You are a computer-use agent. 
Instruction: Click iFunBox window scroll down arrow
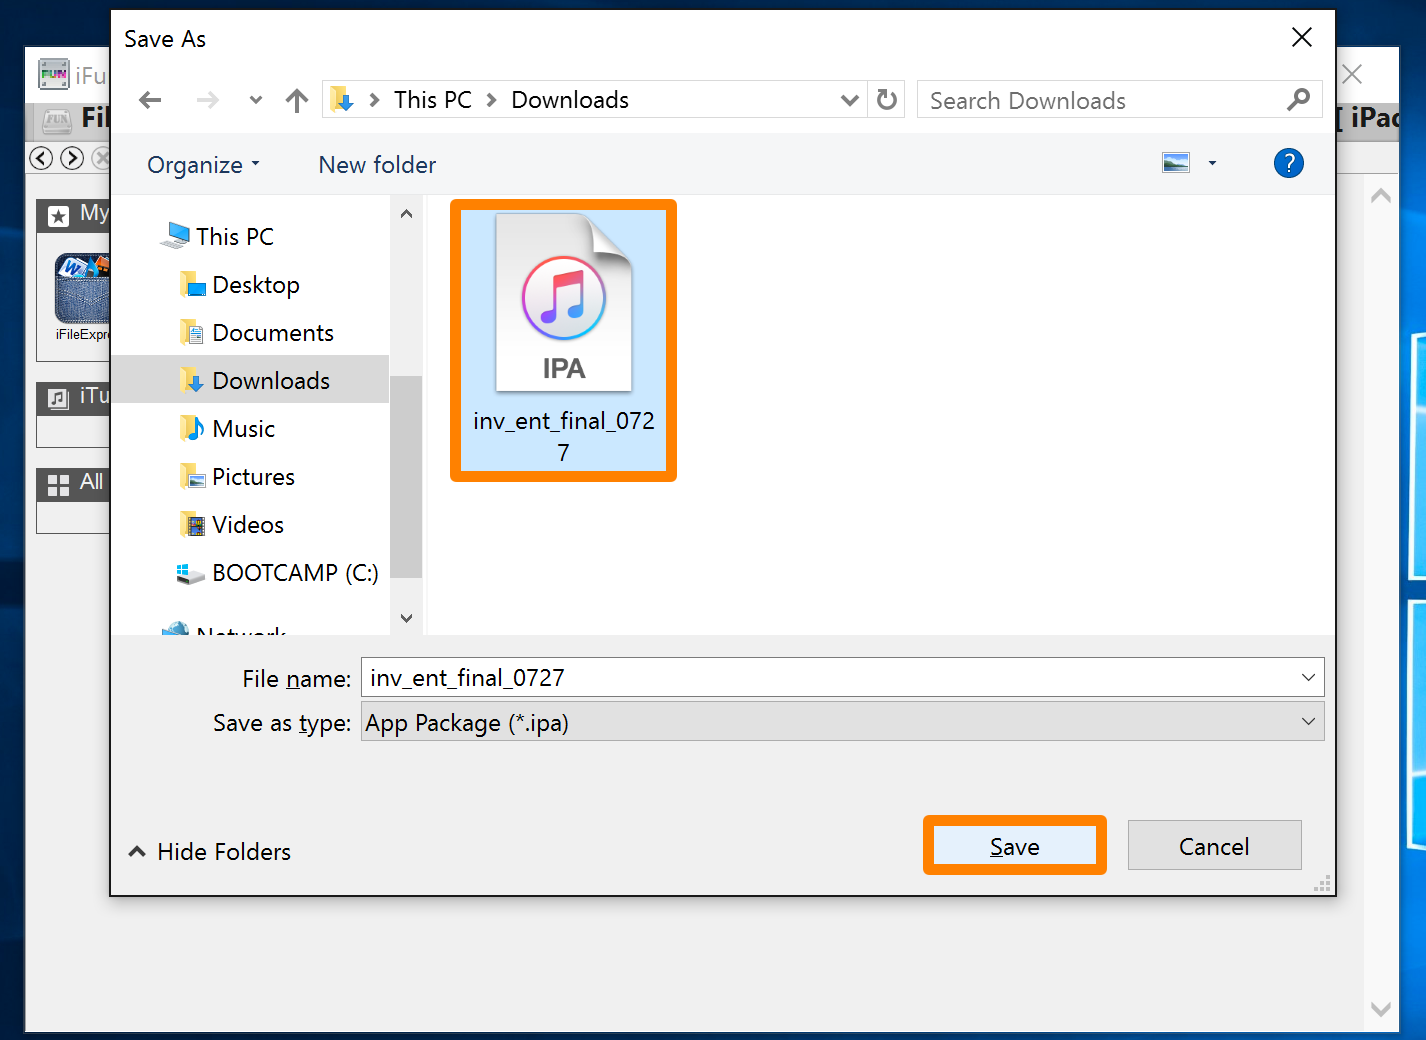1381,1009
